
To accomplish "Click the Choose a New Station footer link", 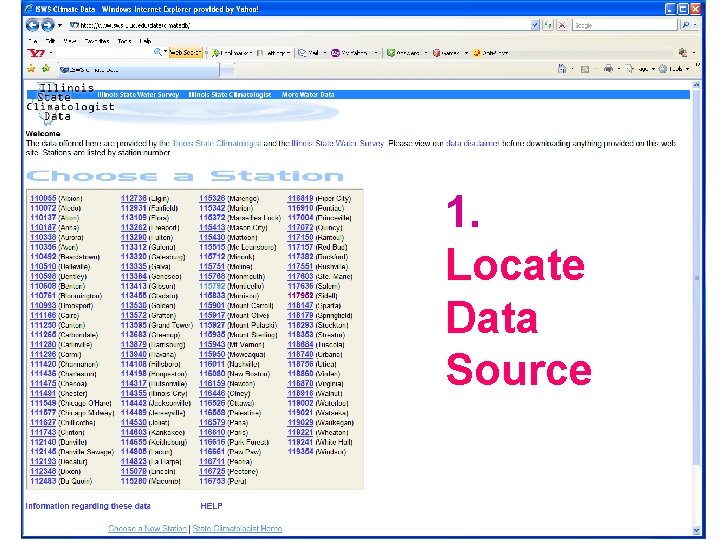I will [x=147, y=529].
